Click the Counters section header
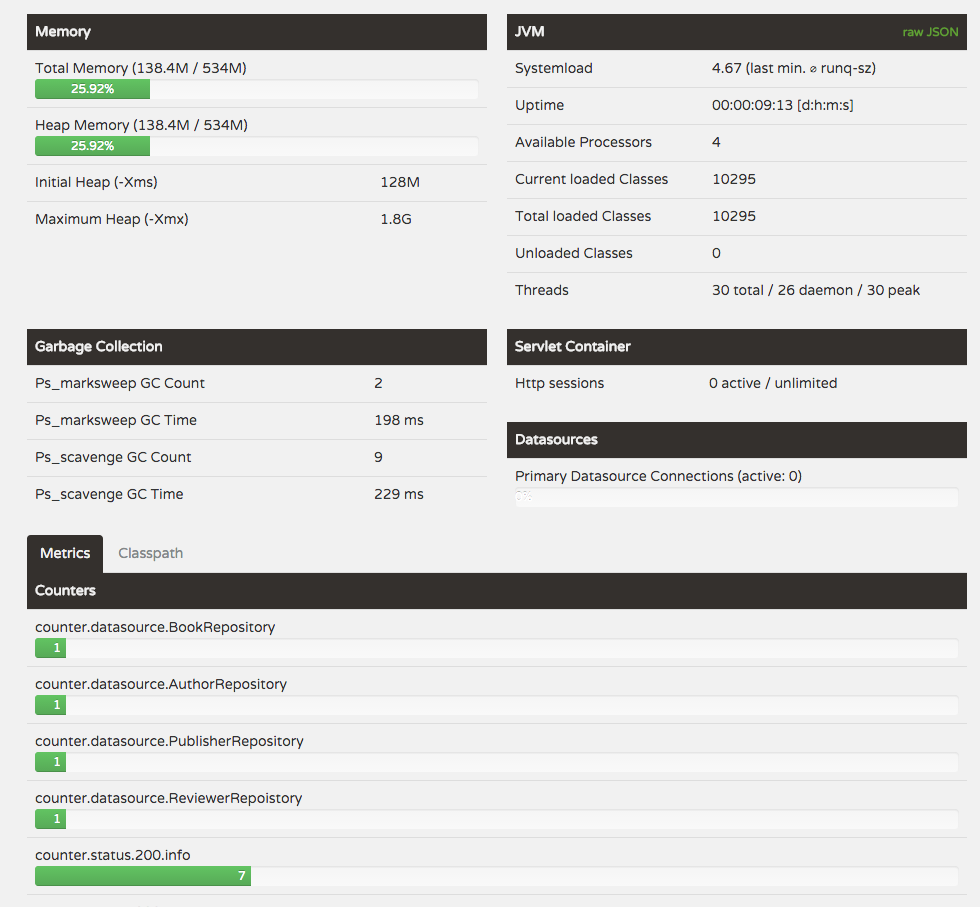The width and height of the screenshot is (980, 907). [x=496, y=591]
